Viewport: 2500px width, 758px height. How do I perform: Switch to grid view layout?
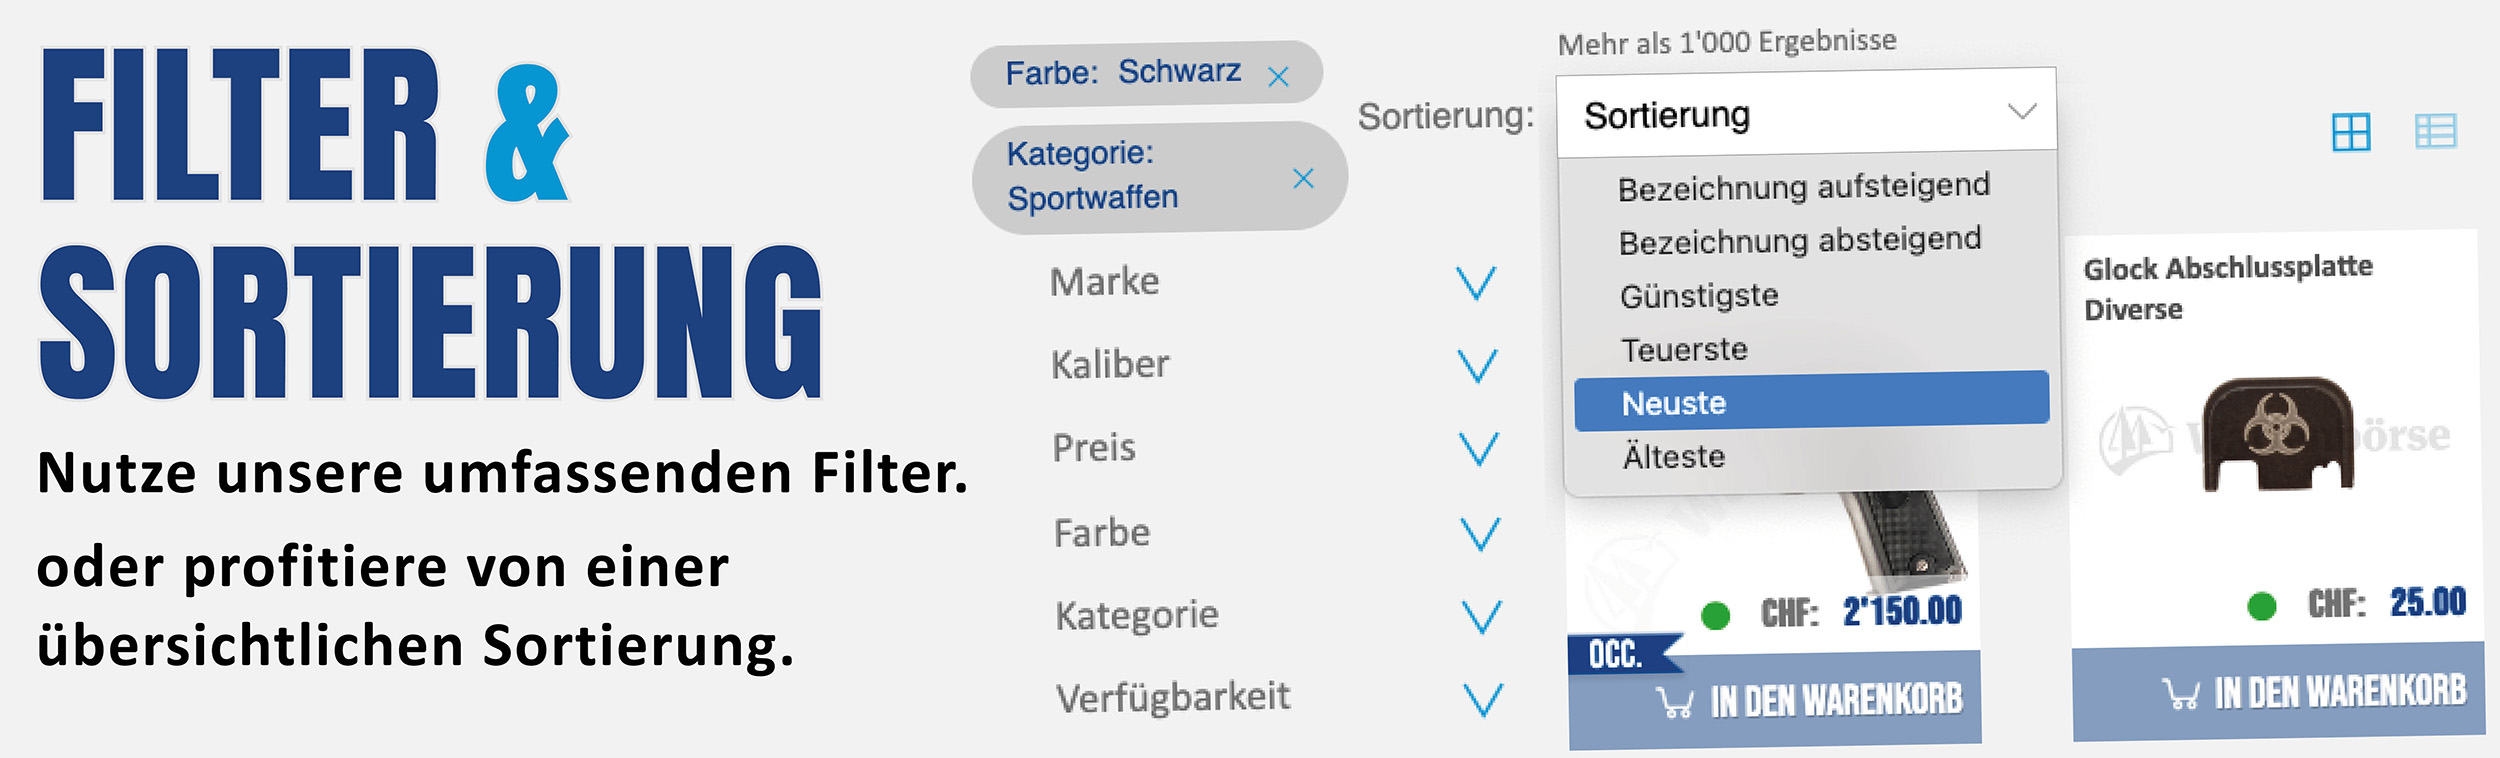[2350, 132]
